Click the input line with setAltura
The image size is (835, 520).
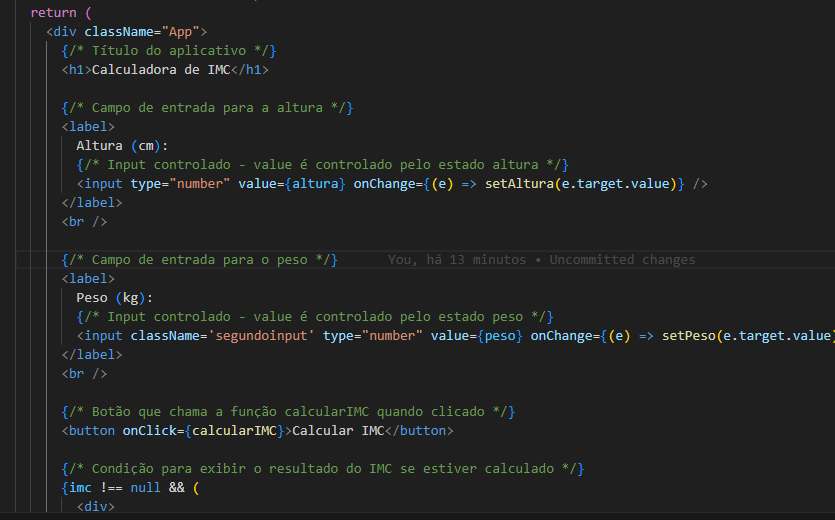click(x=392, y=184)
